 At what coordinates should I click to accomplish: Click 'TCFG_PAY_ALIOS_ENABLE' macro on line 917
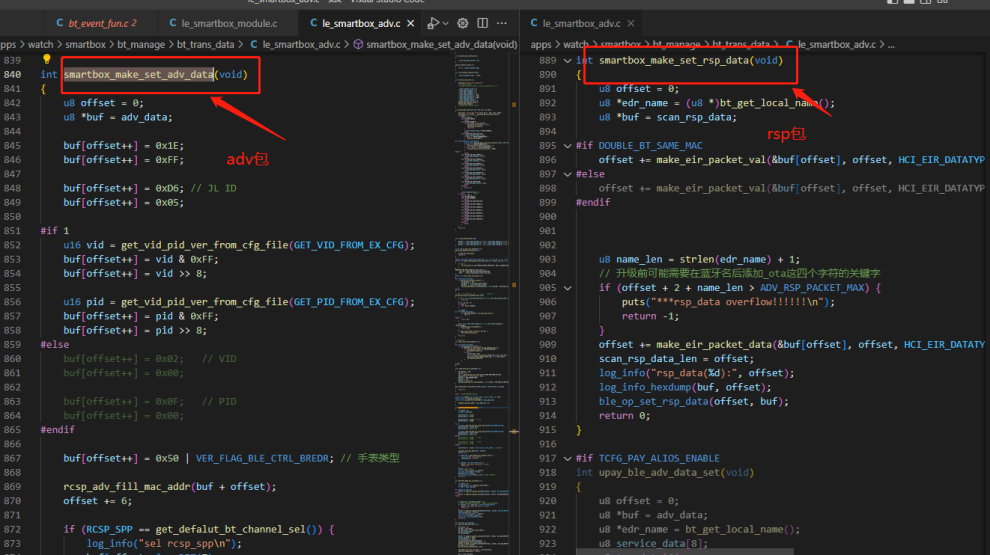[659, 458]
